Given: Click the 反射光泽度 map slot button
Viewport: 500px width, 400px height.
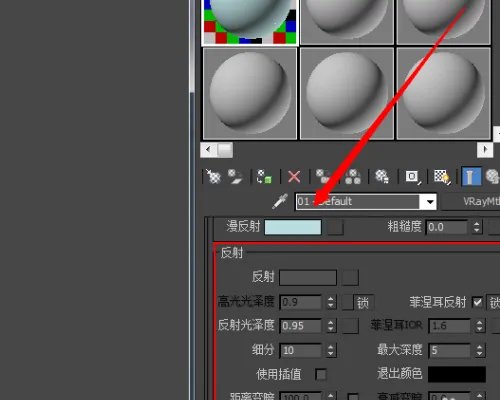Looking at the screenshot, I should [x=350, y=326].
